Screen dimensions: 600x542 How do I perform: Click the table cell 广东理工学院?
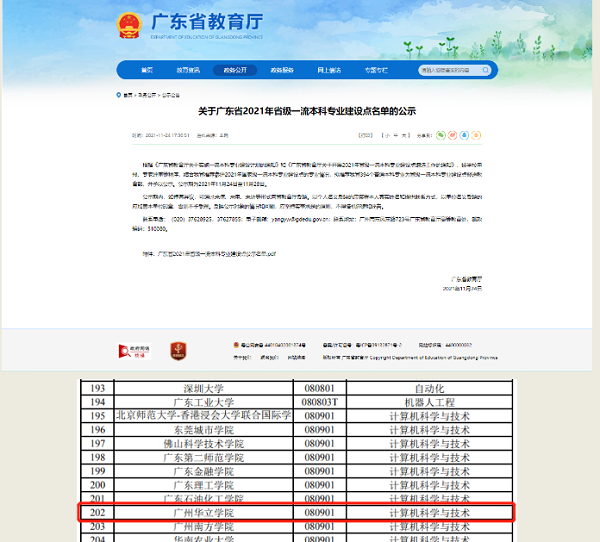tap(204, 485)
